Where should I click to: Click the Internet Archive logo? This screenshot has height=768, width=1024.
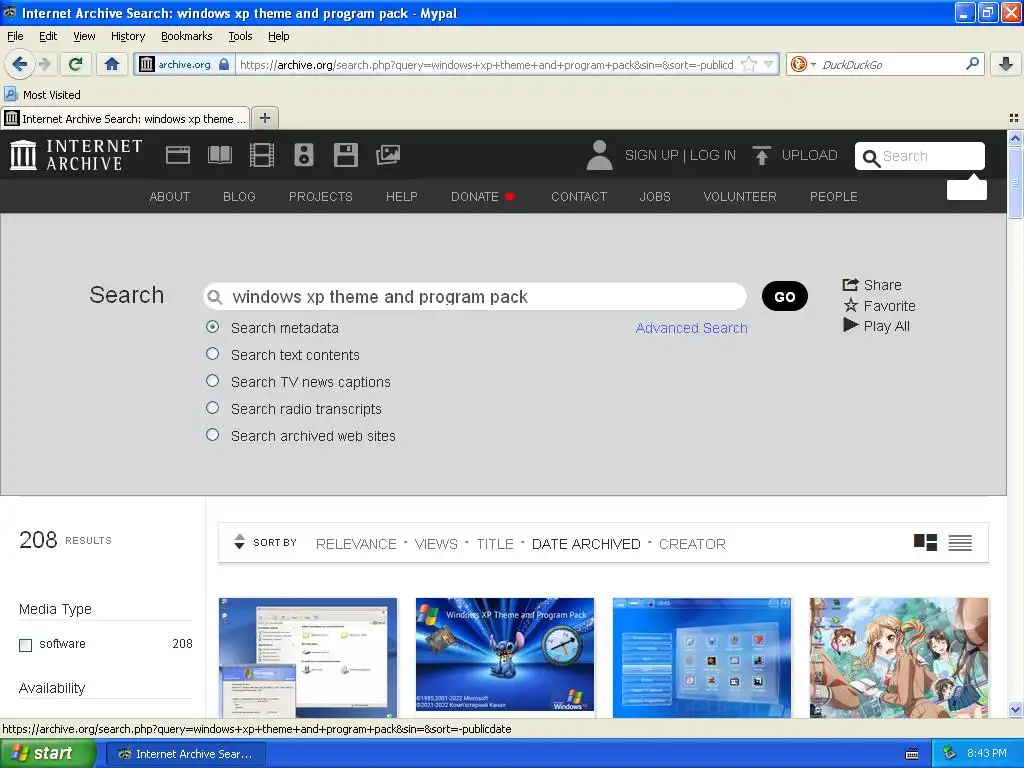click(76, 155)
